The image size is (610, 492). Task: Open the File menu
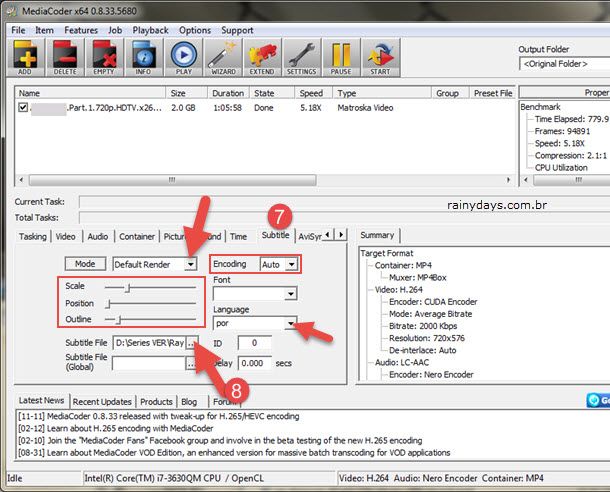pyautogui.click(x=18, y=30)
